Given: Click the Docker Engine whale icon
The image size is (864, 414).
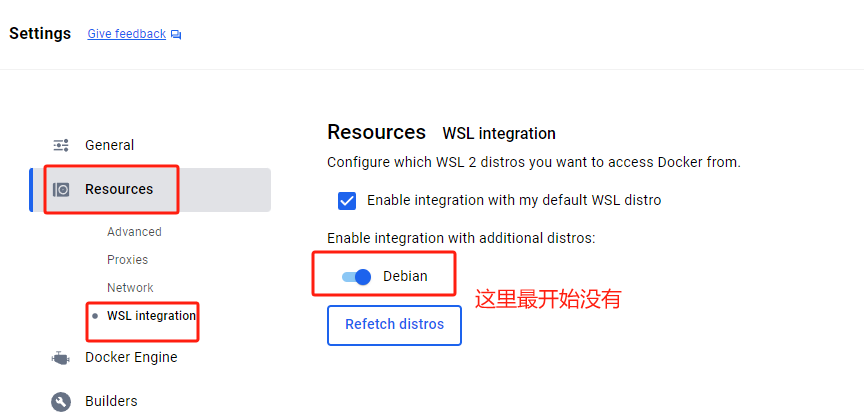Looking at the screenshot, I should pos(61,357).
